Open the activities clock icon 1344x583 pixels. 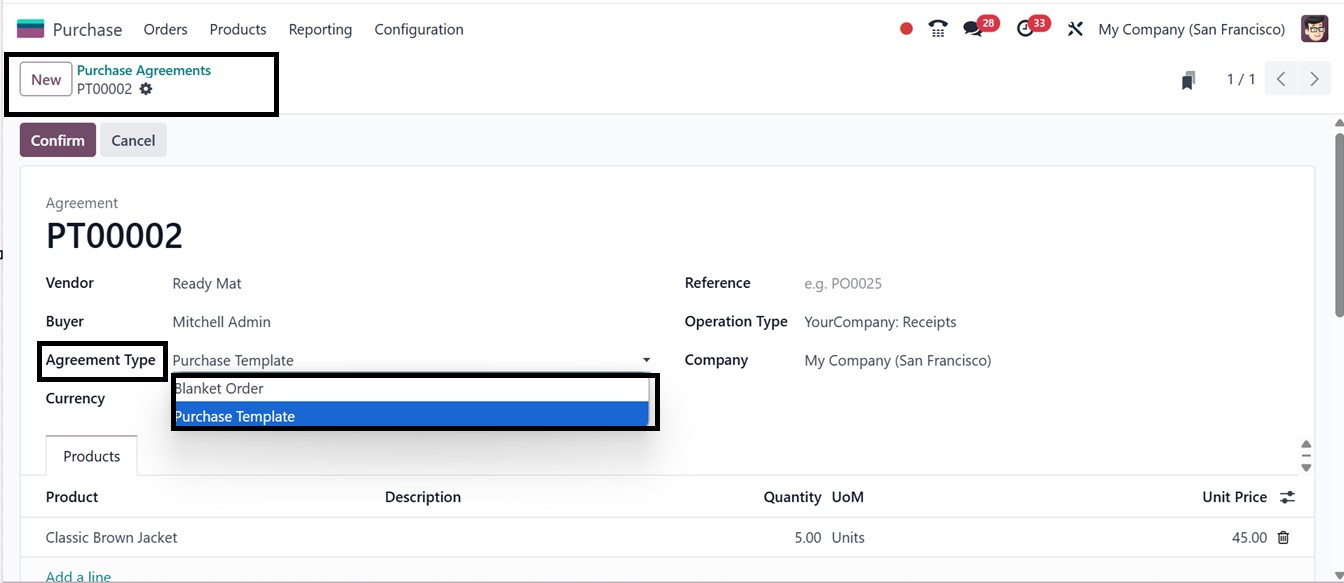1025,29
